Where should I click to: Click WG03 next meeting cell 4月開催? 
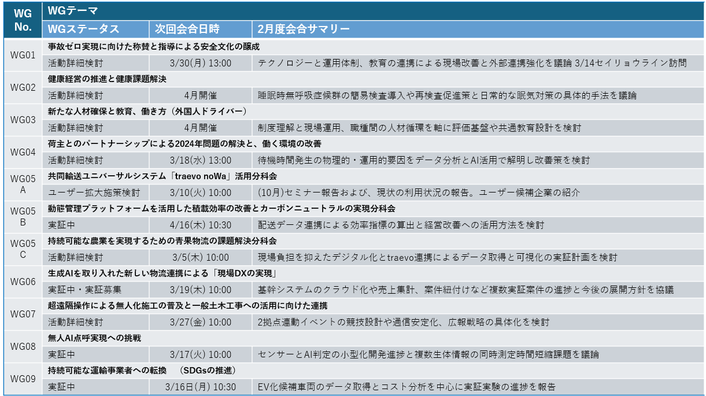(x=200, y=128)
